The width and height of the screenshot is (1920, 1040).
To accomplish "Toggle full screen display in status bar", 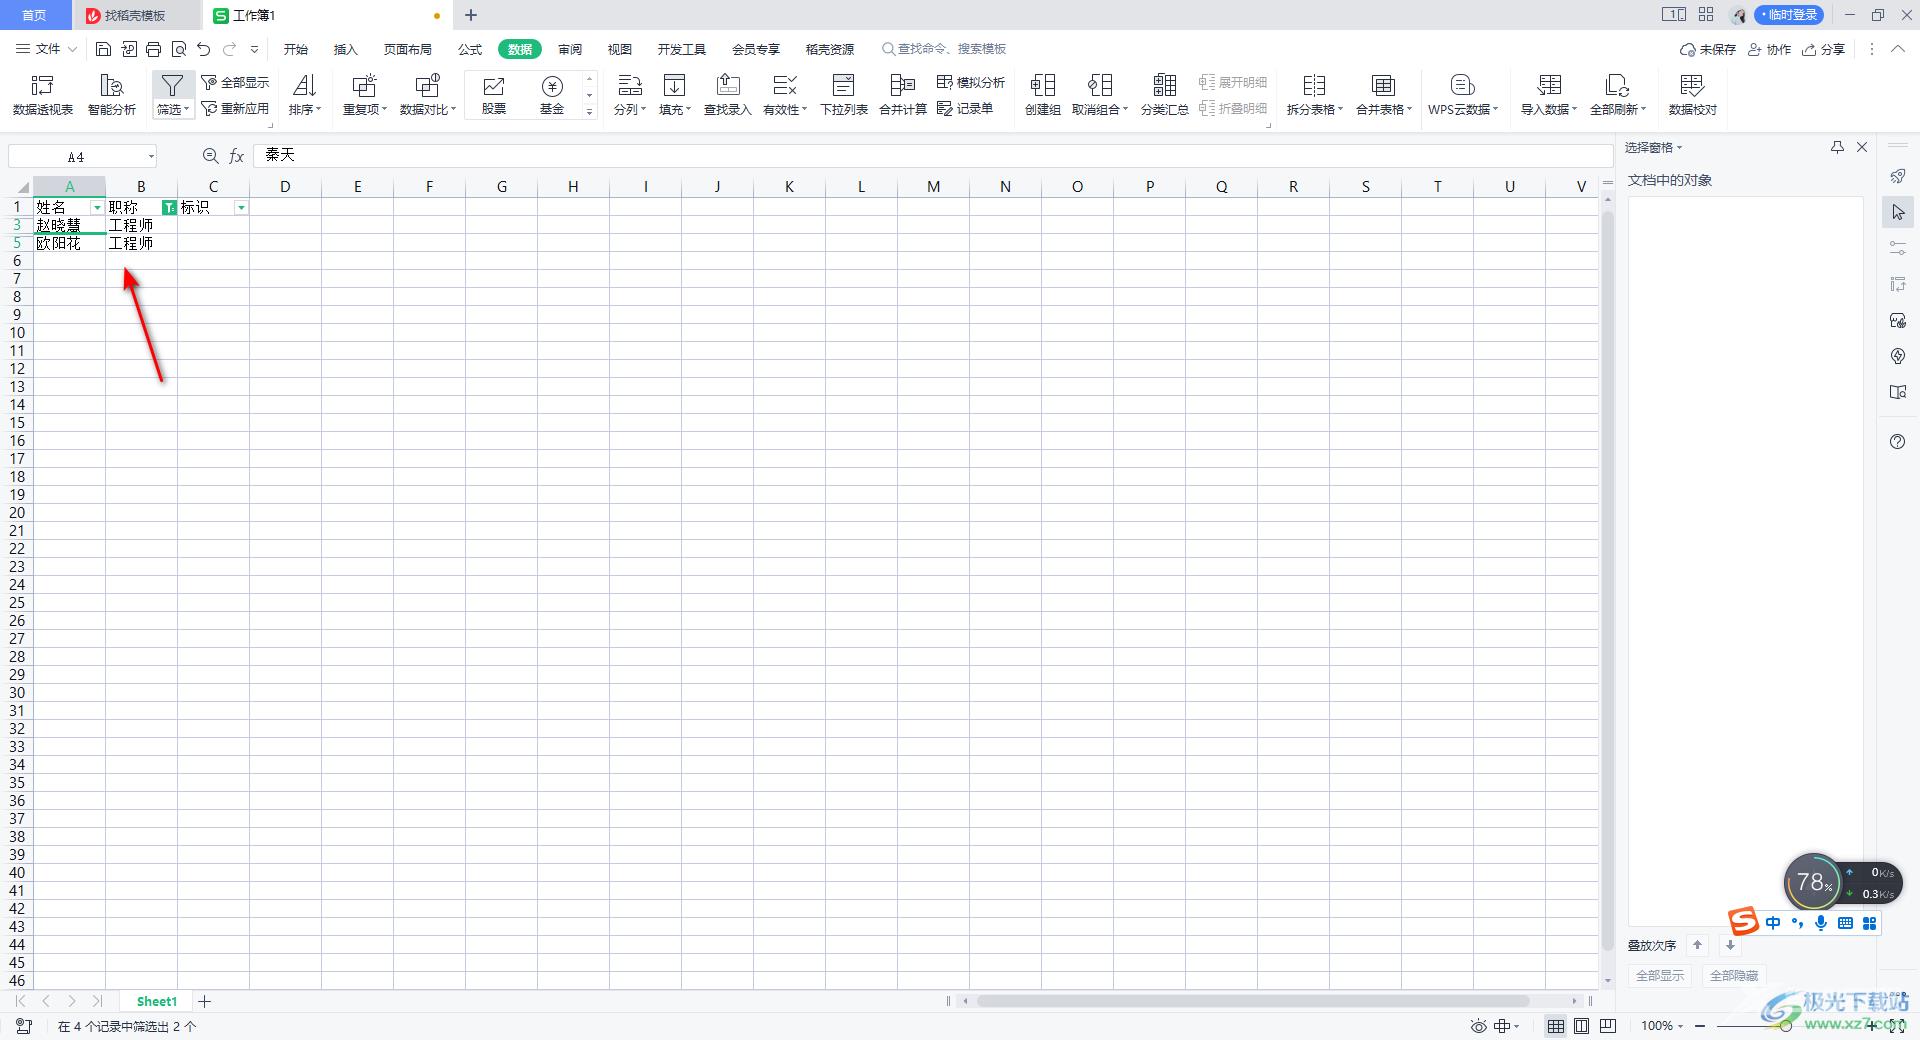I will tap(1897, 1026).
